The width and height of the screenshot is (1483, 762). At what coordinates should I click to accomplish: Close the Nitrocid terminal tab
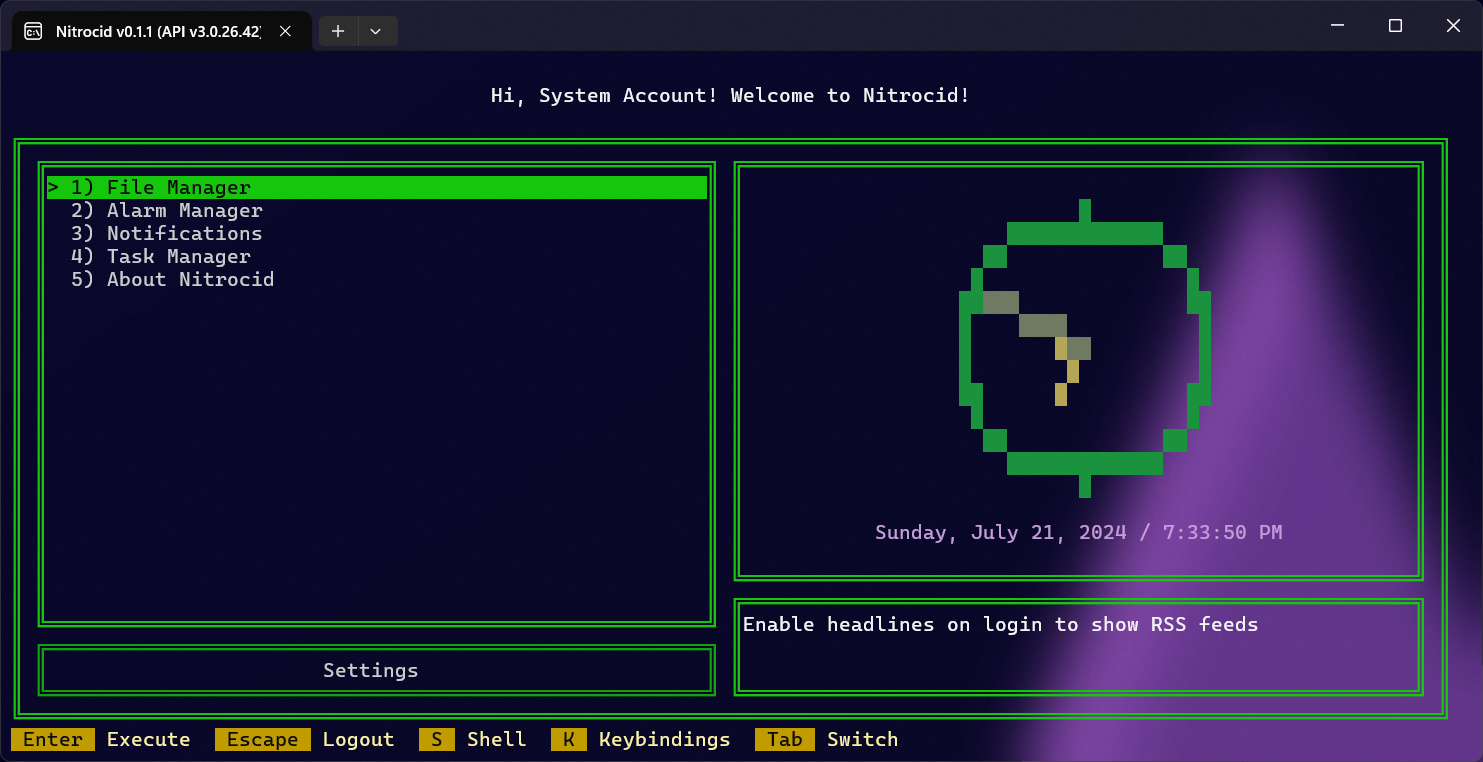tap(285, 31)
